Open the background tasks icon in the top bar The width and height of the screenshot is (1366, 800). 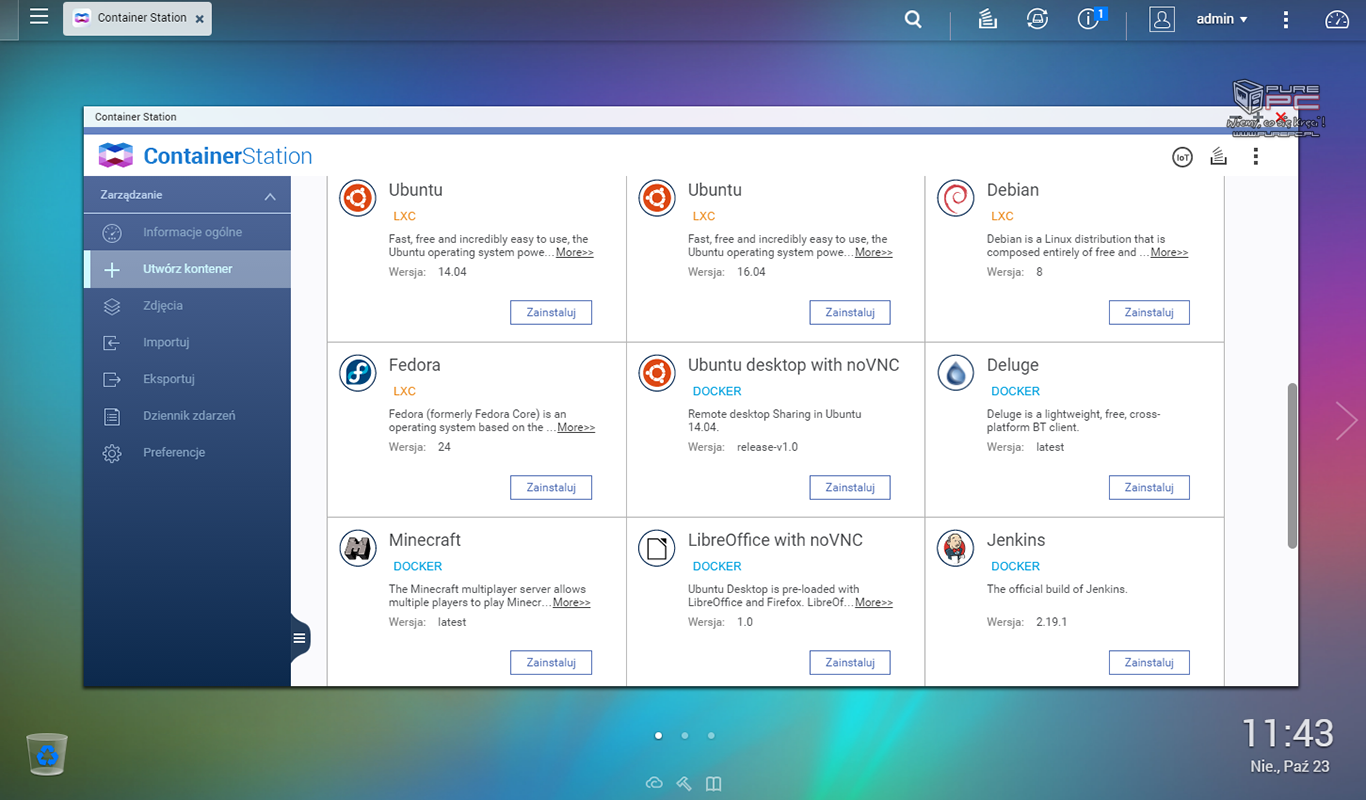click(988, 19)
